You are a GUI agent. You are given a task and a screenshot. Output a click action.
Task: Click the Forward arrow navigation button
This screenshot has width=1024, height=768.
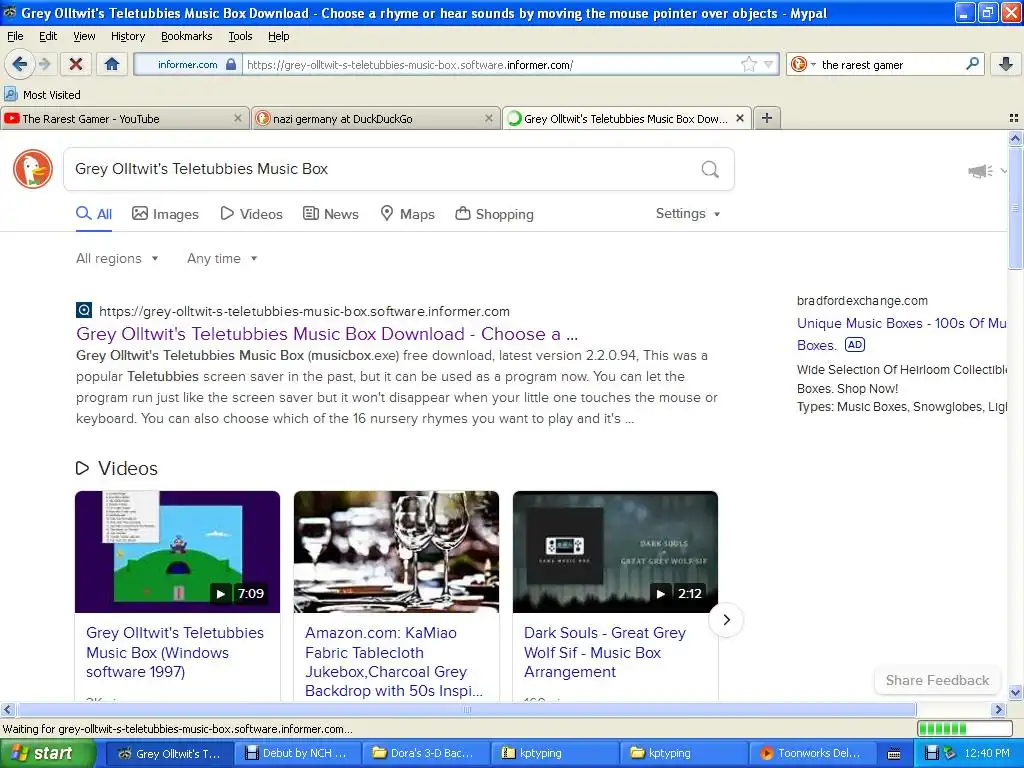[x=44, y=64]
